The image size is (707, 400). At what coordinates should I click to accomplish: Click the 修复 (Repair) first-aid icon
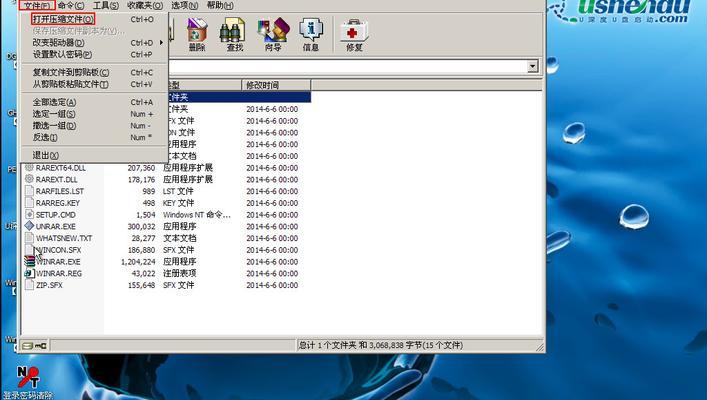(x=354, y=34)
